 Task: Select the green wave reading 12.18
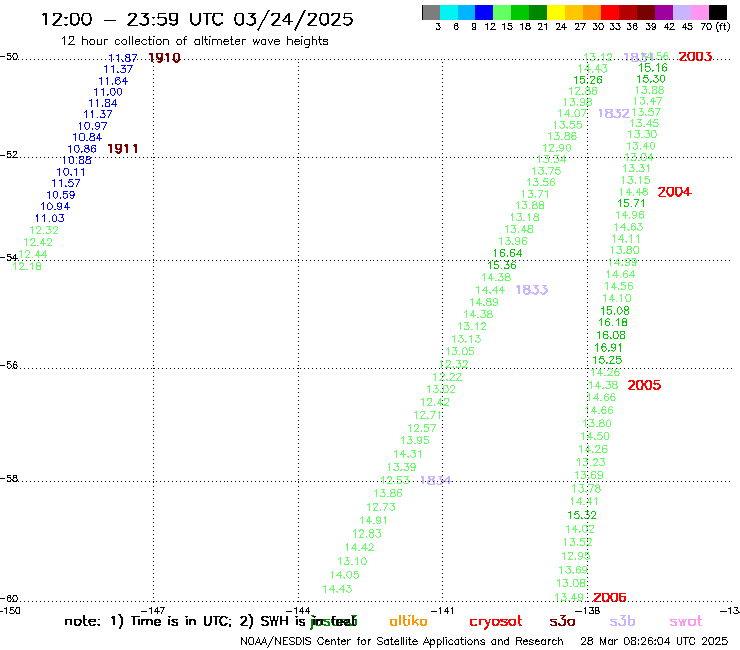point(27,266)
